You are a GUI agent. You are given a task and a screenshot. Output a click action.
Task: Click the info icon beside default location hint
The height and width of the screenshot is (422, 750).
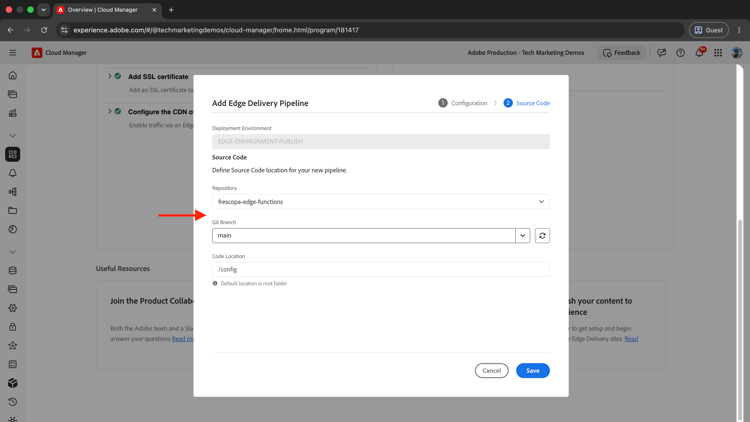tap(215, 283)
